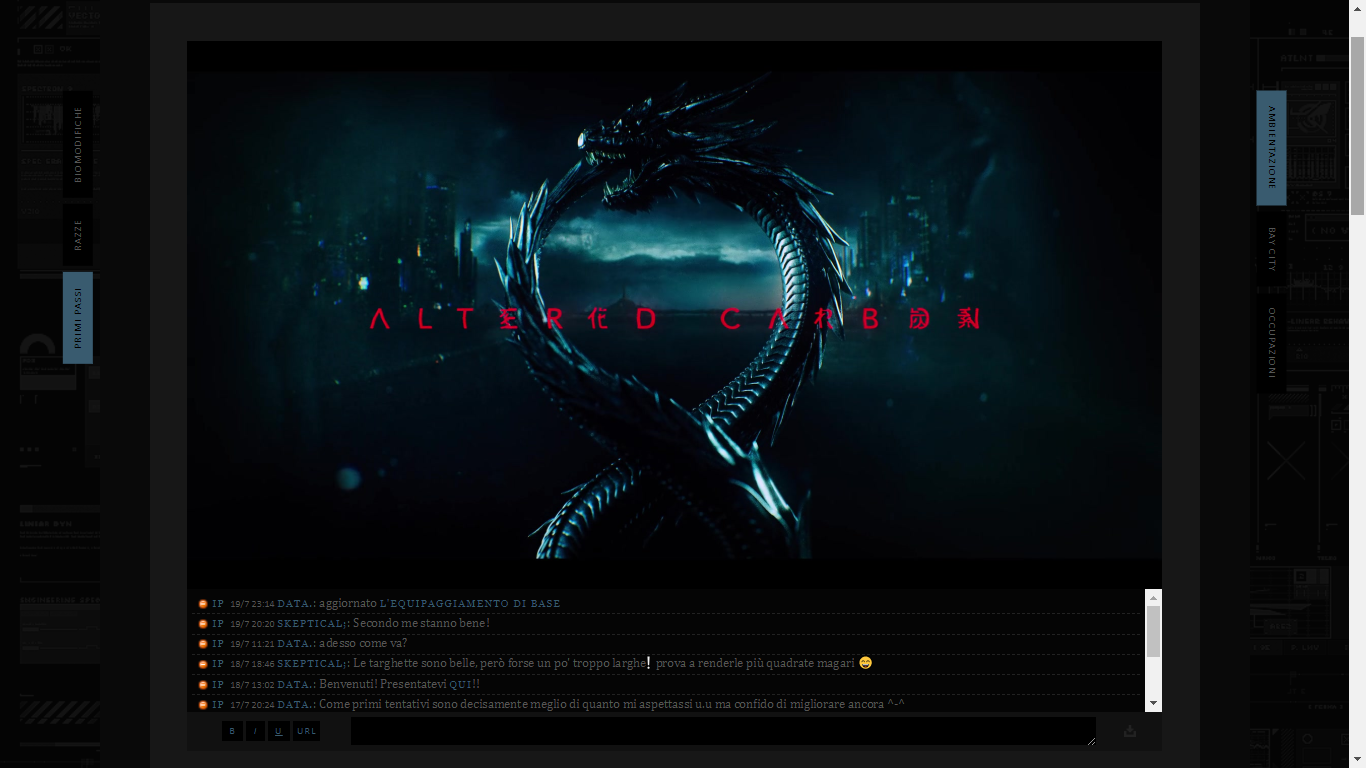Click the IP link on the 18/7 18:46 message

(x=218, y=664)
